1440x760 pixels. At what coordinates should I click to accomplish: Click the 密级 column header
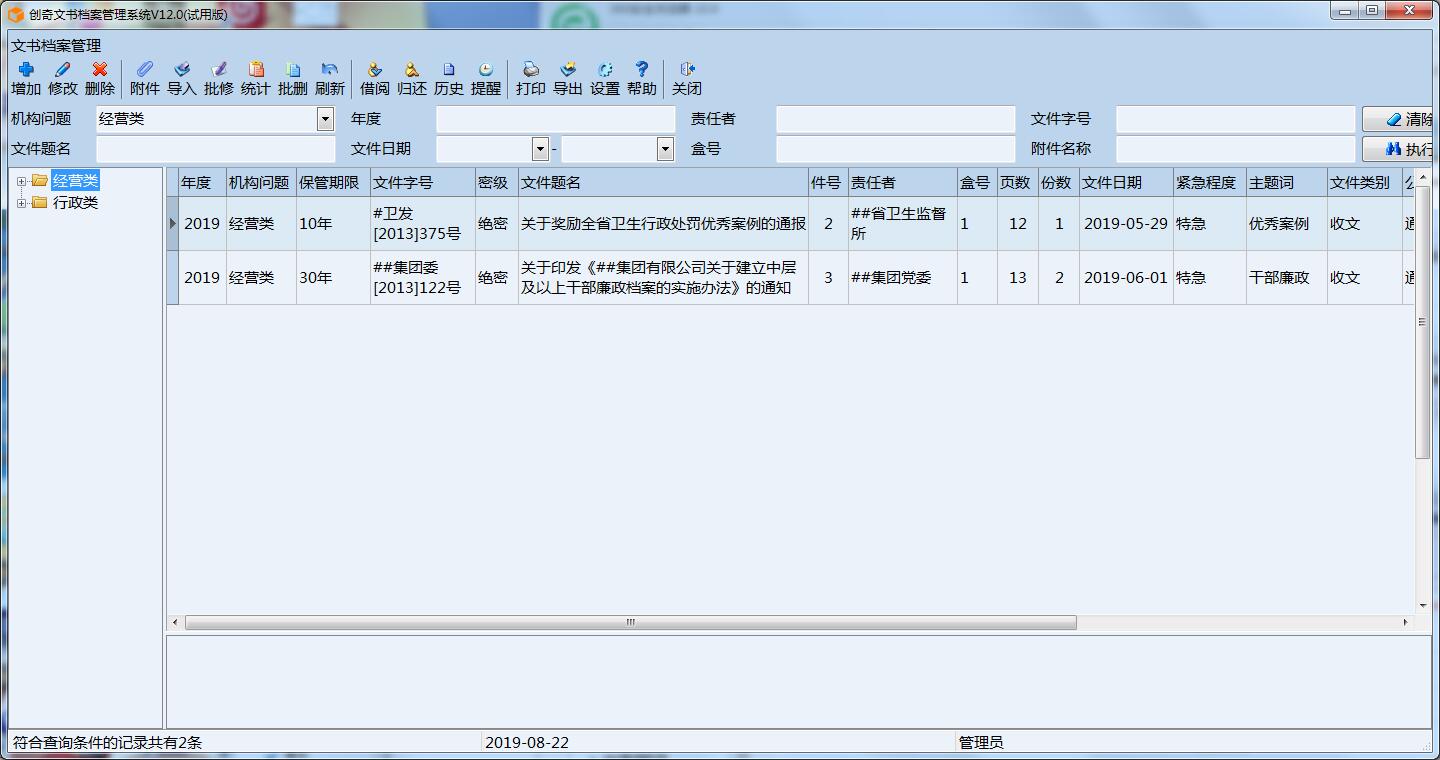coord(496,183)
